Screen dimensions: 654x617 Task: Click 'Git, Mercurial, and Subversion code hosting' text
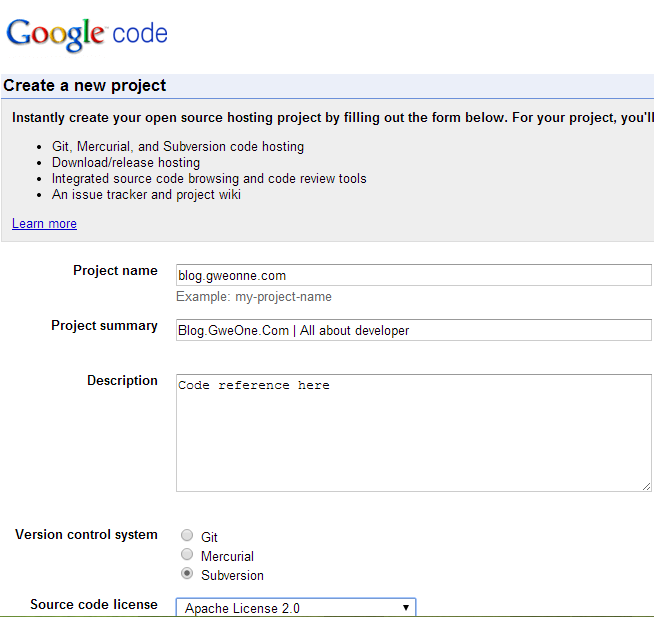(178, 146)
